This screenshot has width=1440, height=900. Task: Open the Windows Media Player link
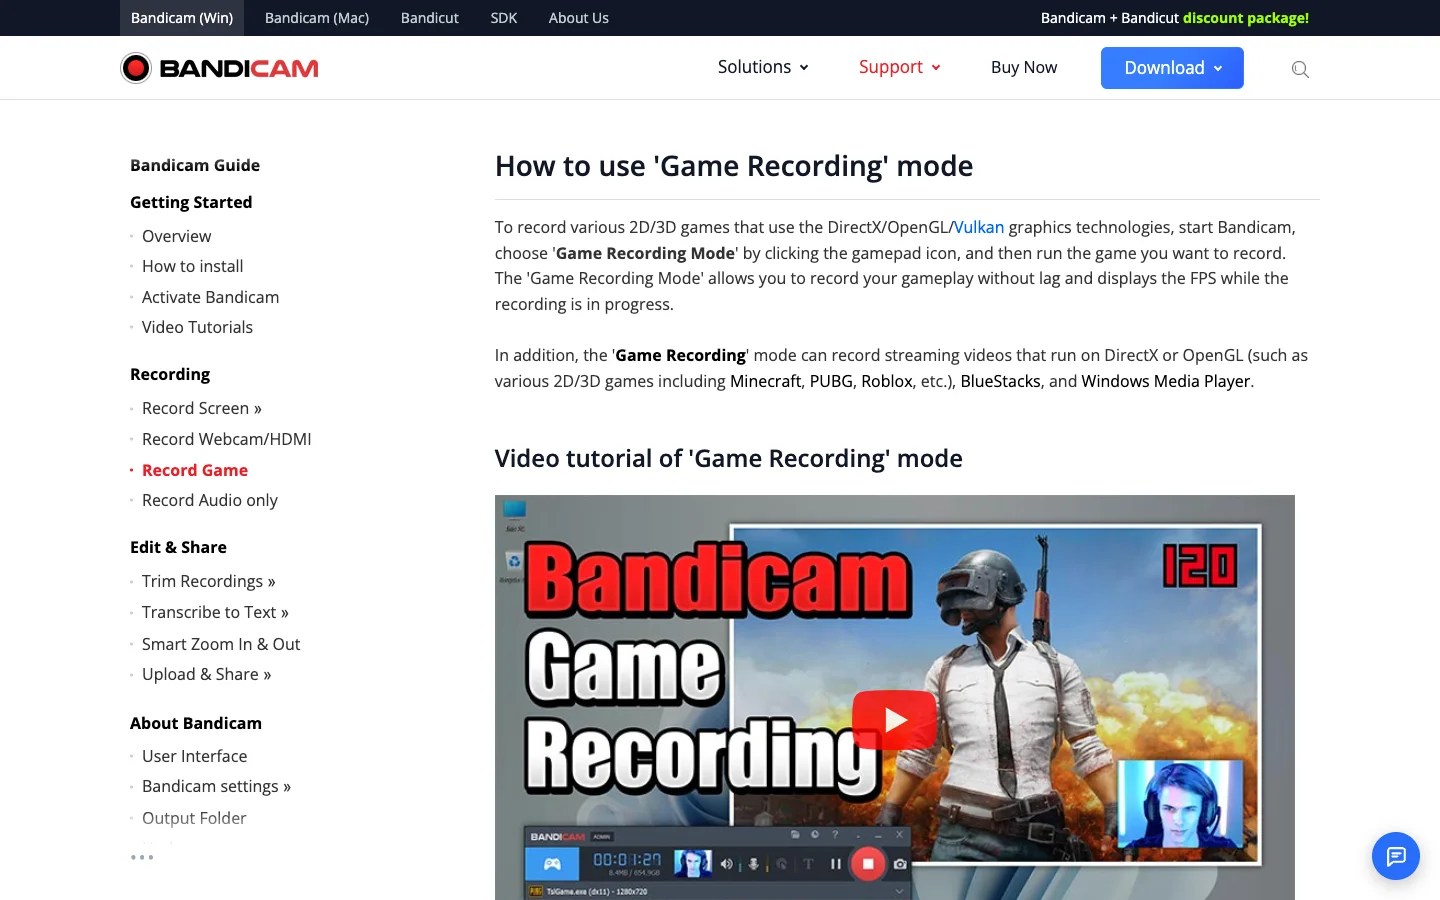pyautogui.click(x=1166, y=381)
